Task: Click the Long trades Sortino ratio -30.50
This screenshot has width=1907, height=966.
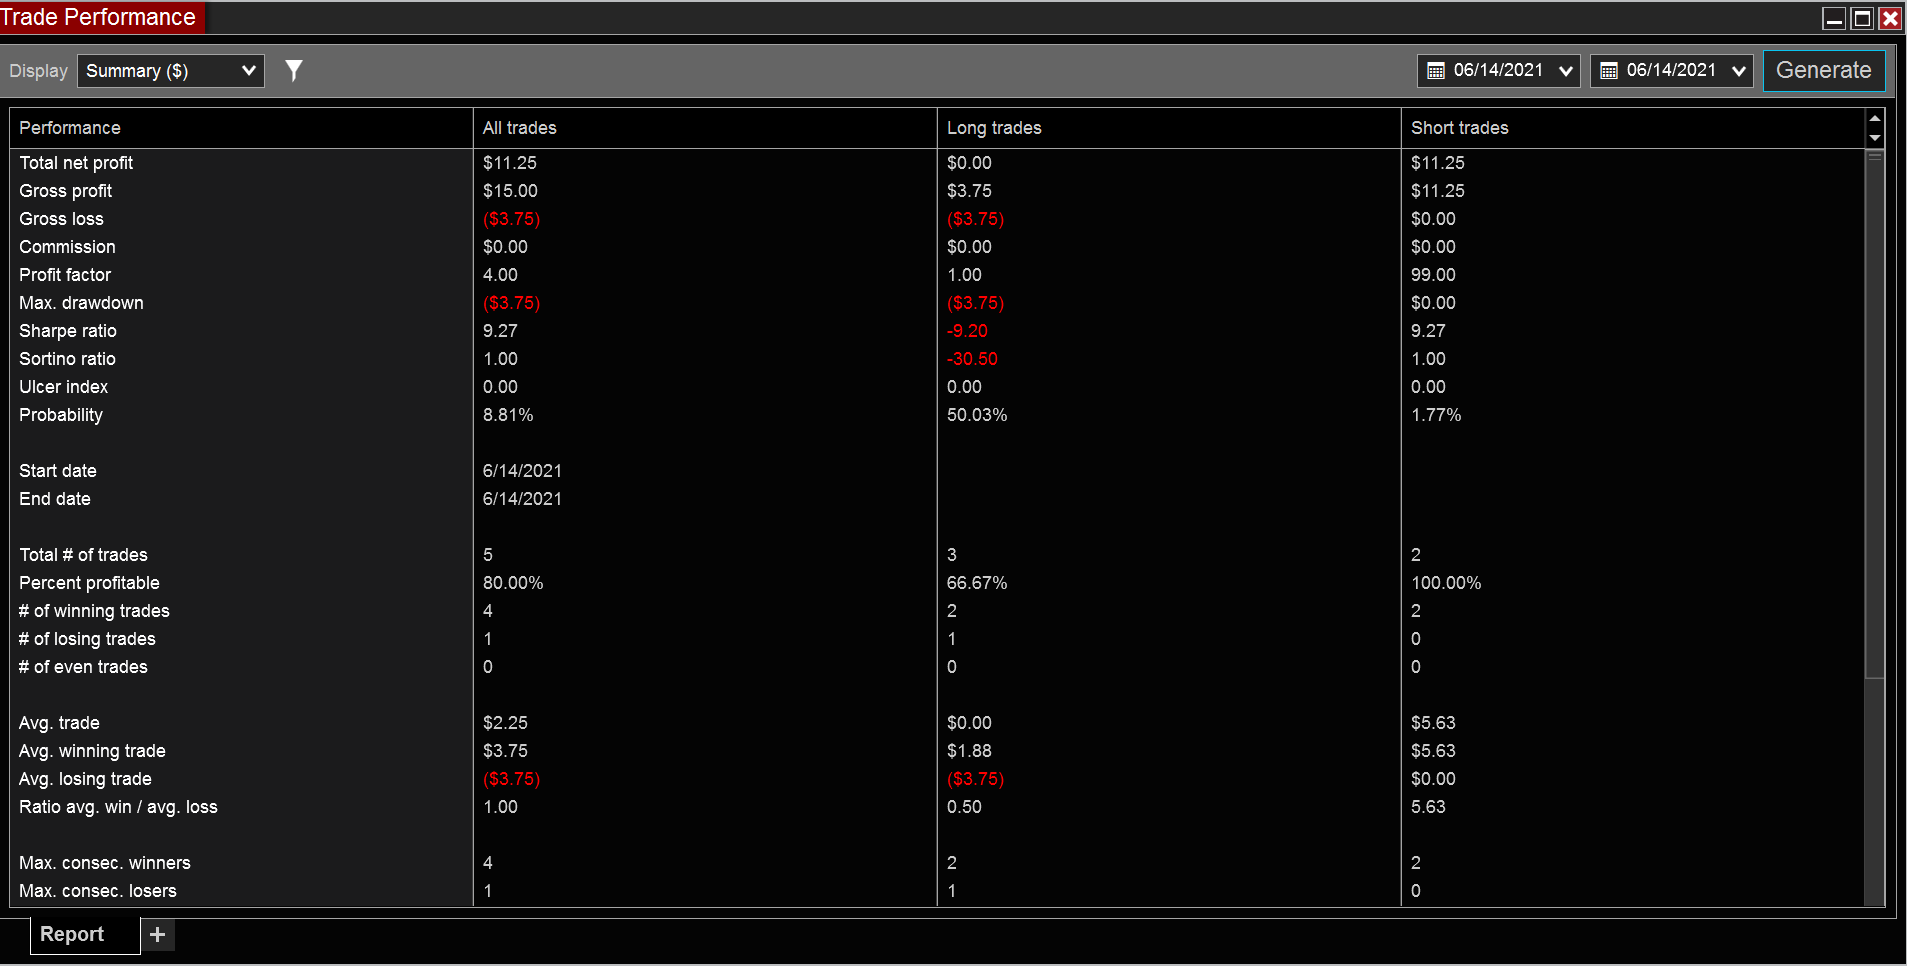Action: [972, 359]
